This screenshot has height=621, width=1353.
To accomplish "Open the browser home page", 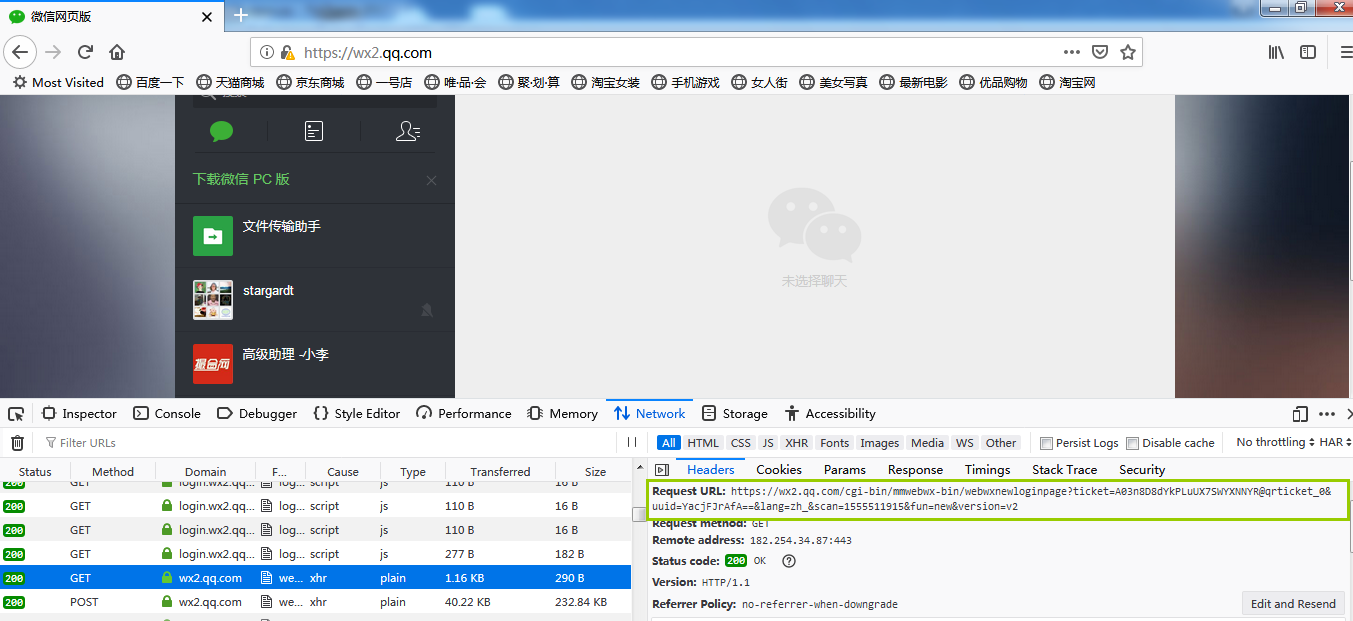I will [117, 52].
